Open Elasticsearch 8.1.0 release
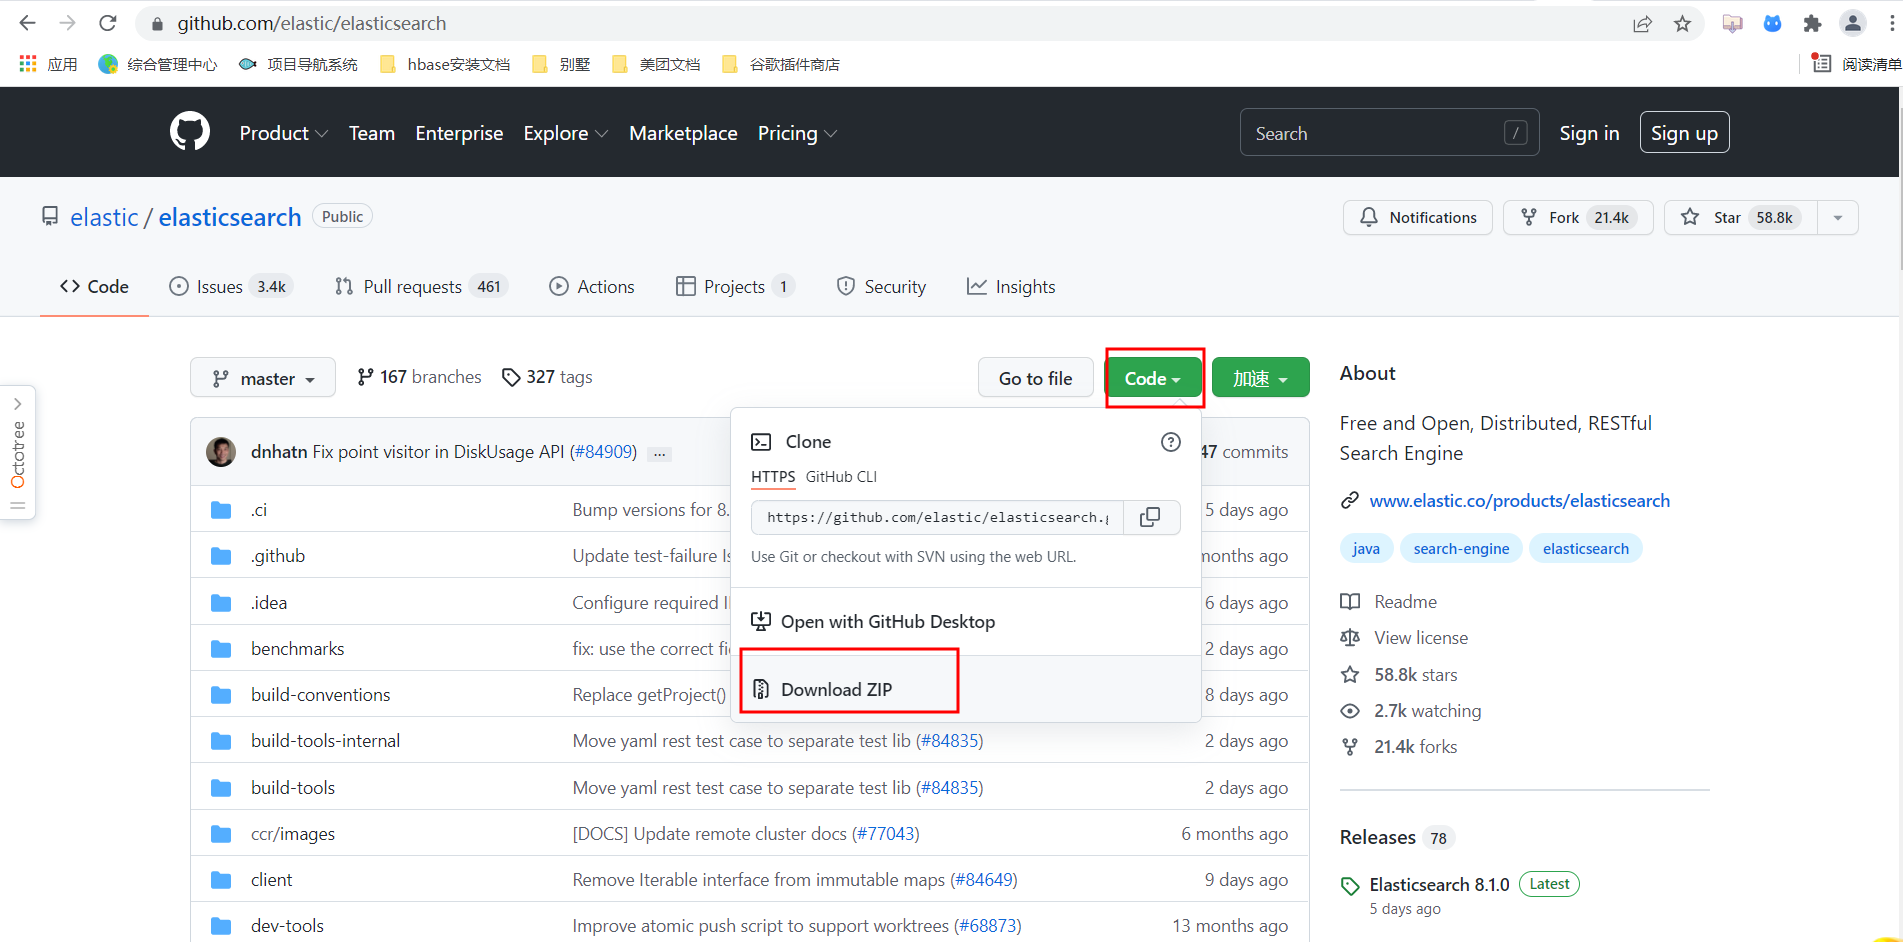1903x942 pixels. 1439,885
